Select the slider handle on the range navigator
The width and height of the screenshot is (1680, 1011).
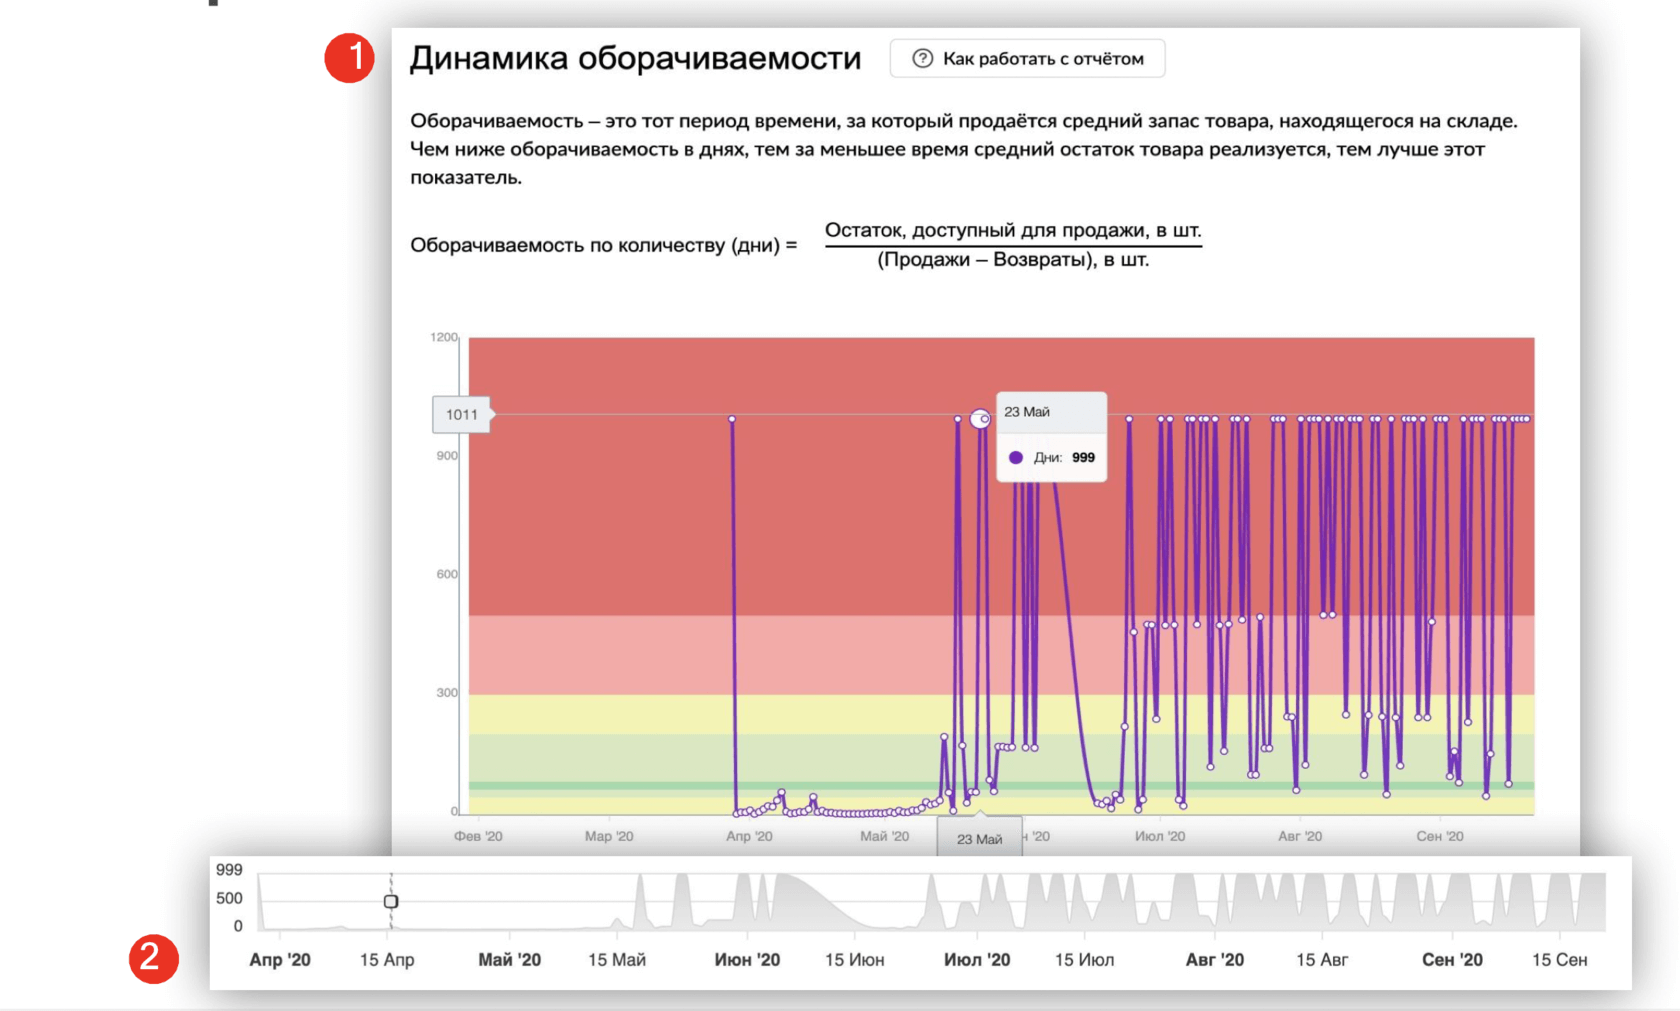[391, 901]
